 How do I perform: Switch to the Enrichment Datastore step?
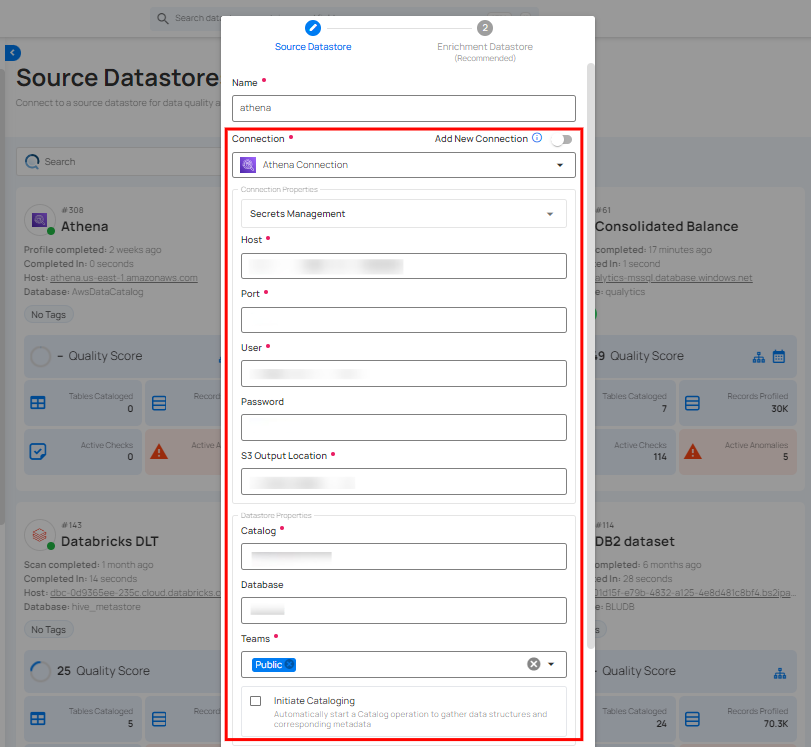pos(485,28)
